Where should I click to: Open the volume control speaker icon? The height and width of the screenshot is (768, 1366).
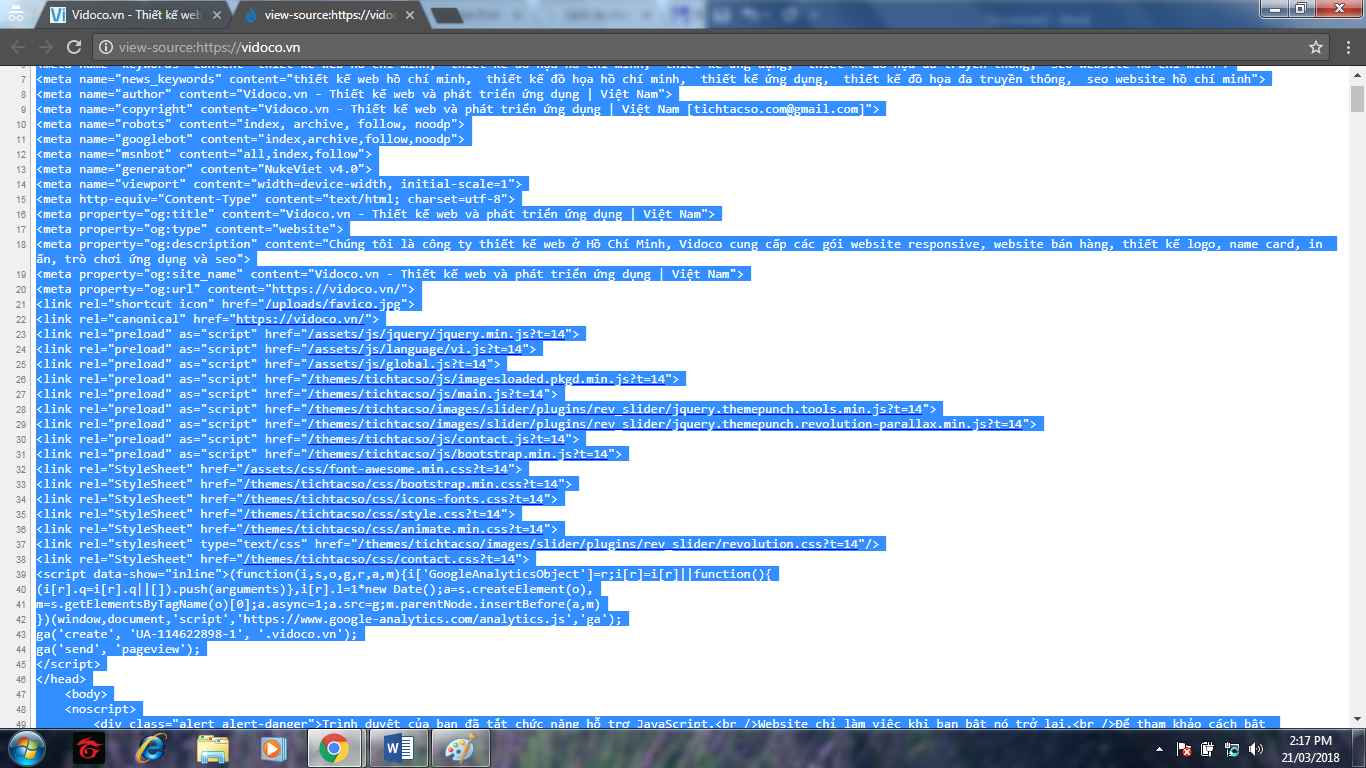click(1255, 748)
